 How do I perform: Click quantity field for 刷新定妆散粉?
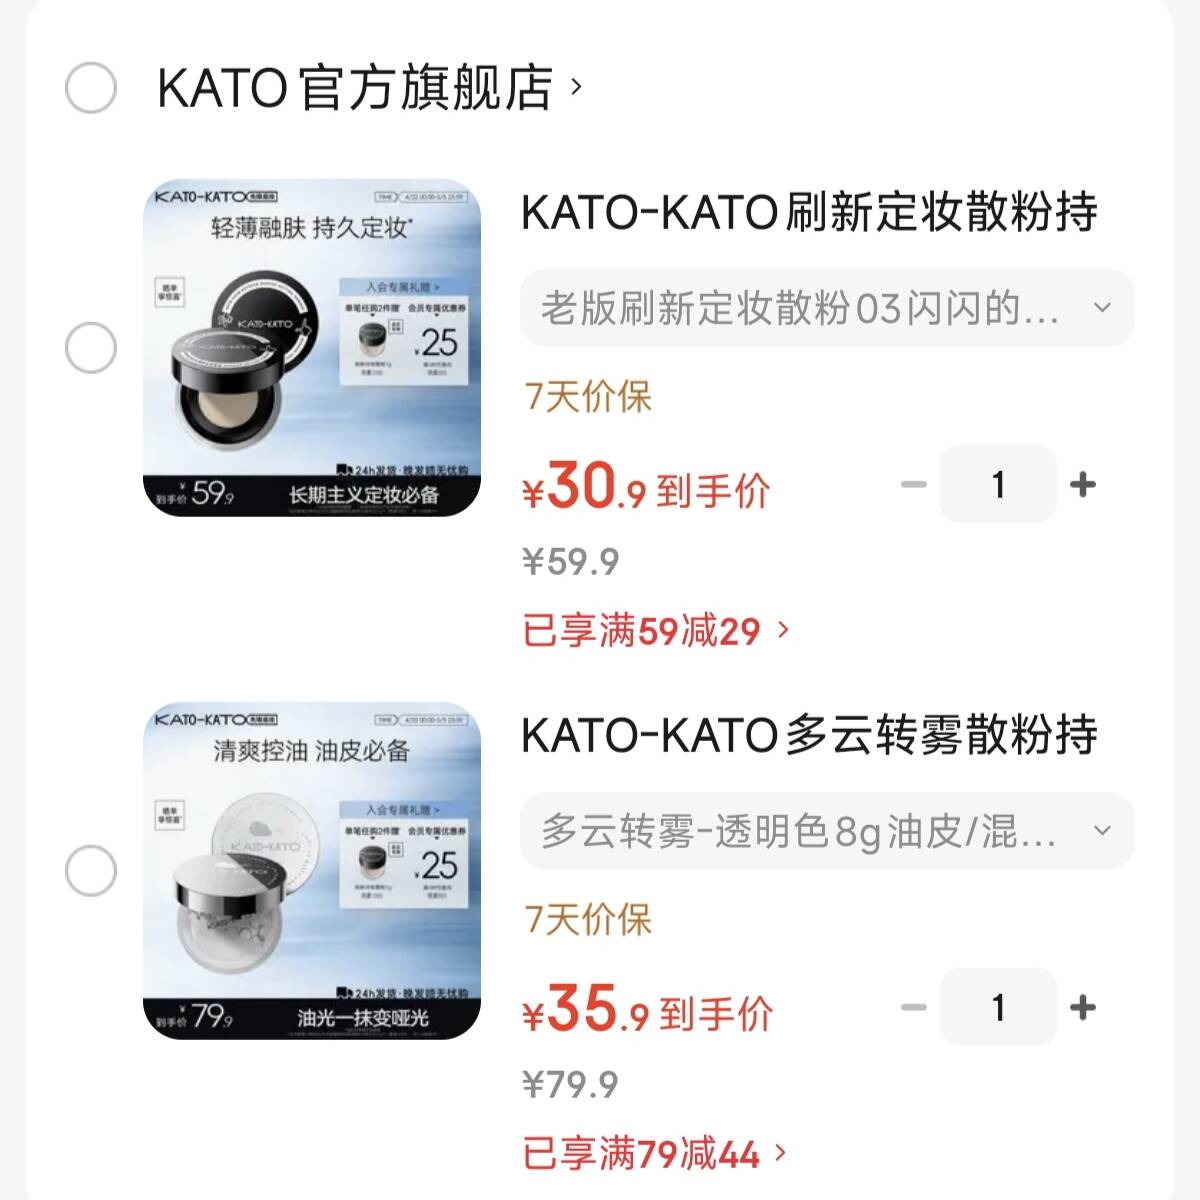[998, 485]
